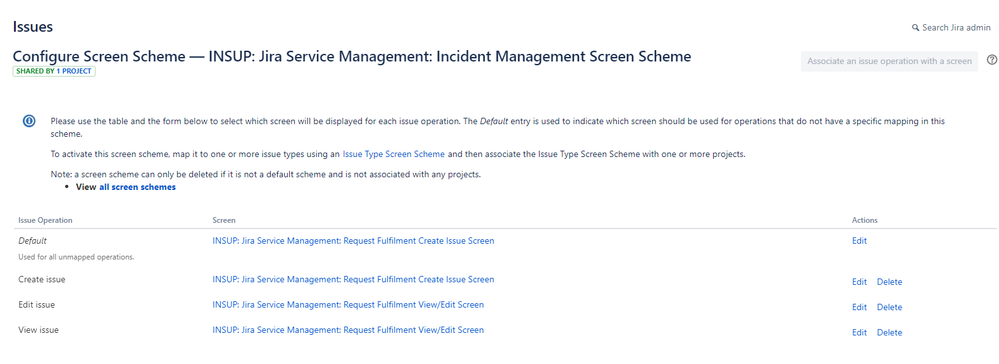The height and width of the screenshot is (364, 999).
Task: Click the blue info circle icon
Action: coord(29,121)
